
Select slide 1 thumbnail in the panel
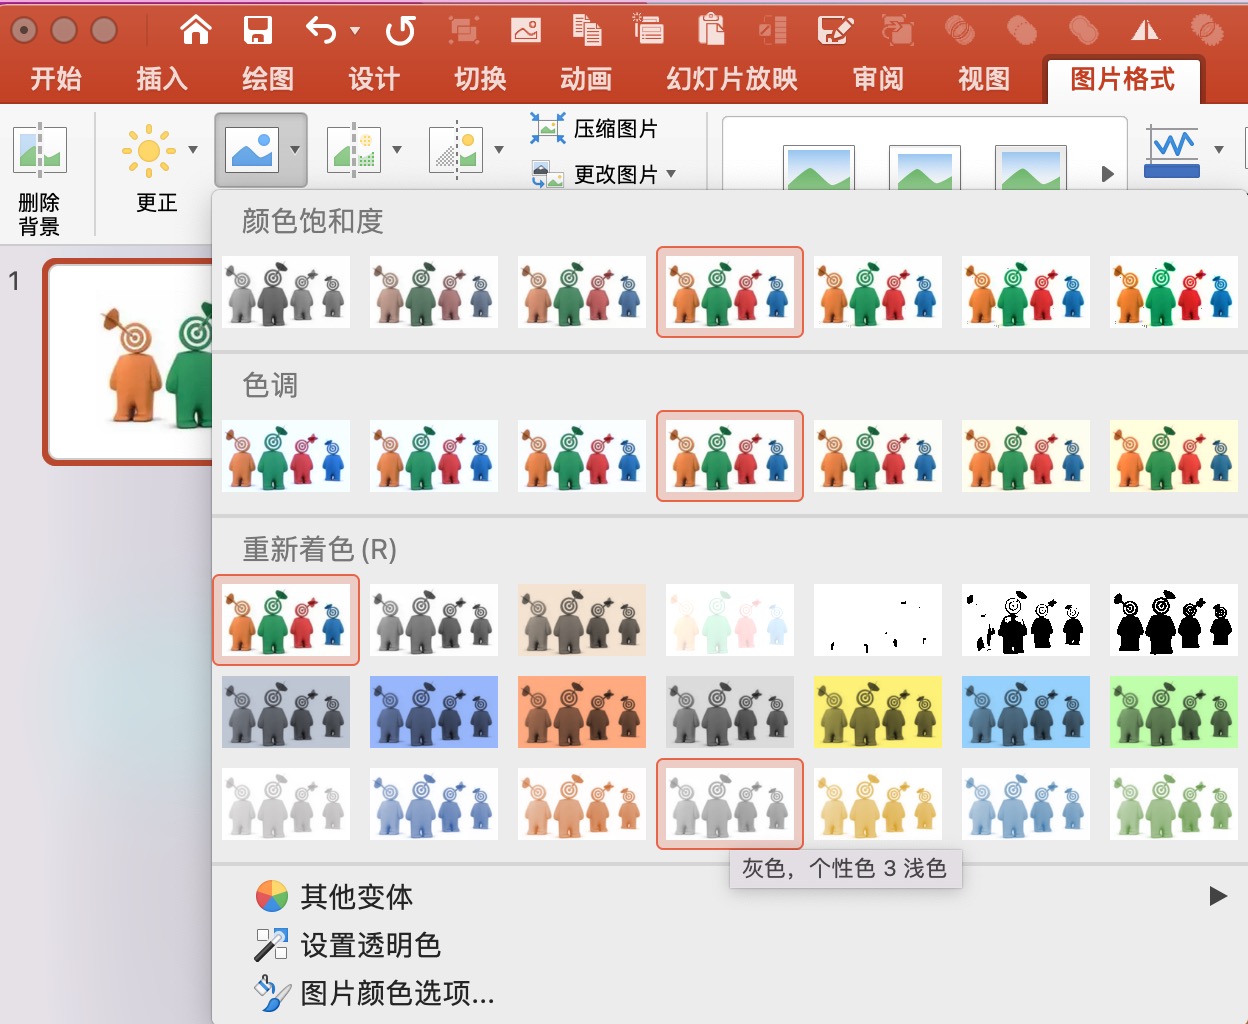[130, 362]
